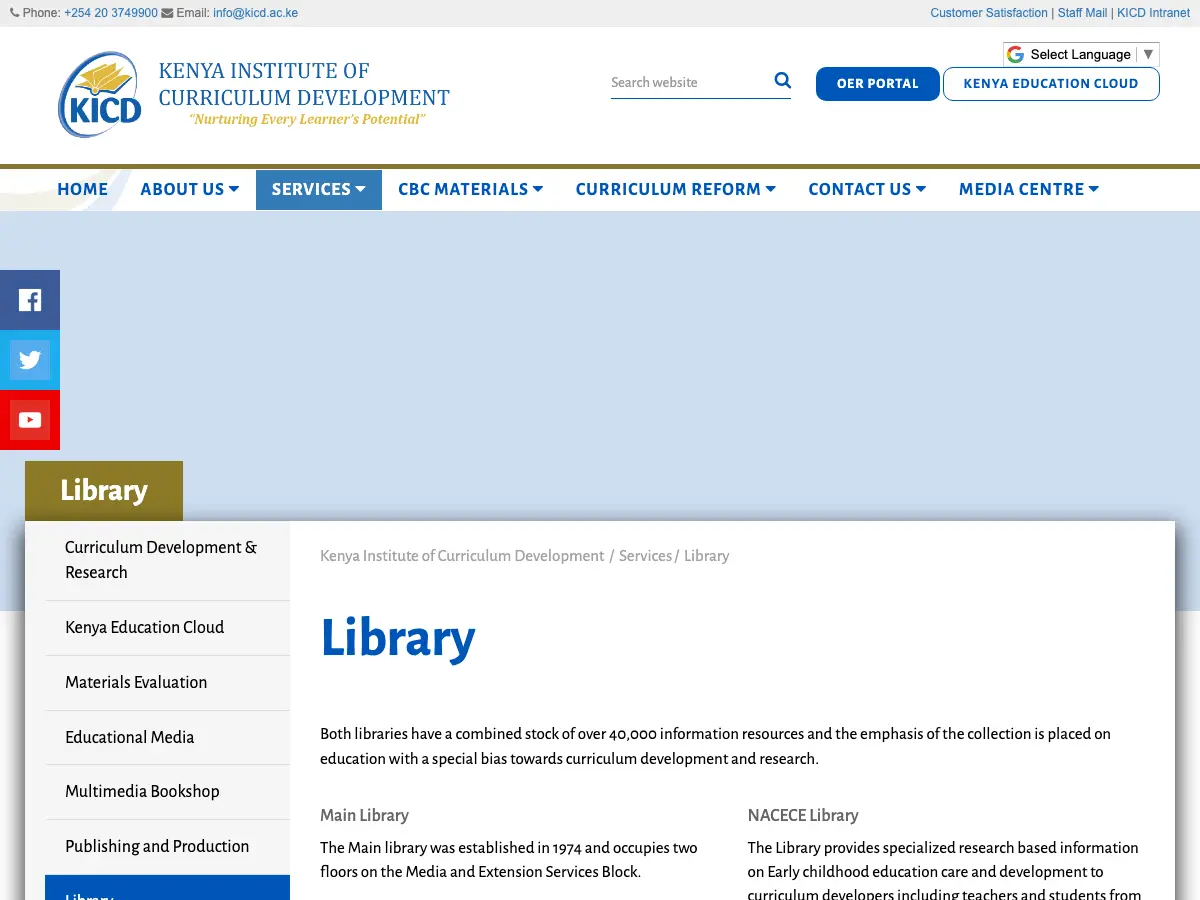The height and width of the screenshot is (900, 1200).
Task: Click the Google logo in language selector
Action: (x=1015, y=54)
